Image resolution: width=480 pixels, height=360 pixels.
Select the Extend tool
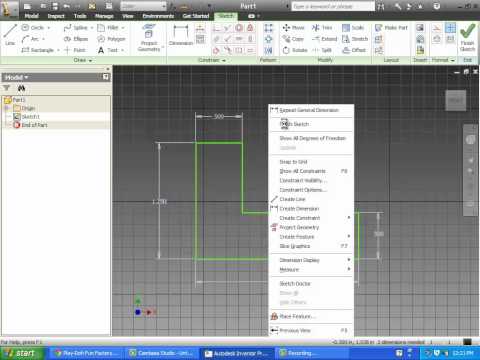click(324, 39)
